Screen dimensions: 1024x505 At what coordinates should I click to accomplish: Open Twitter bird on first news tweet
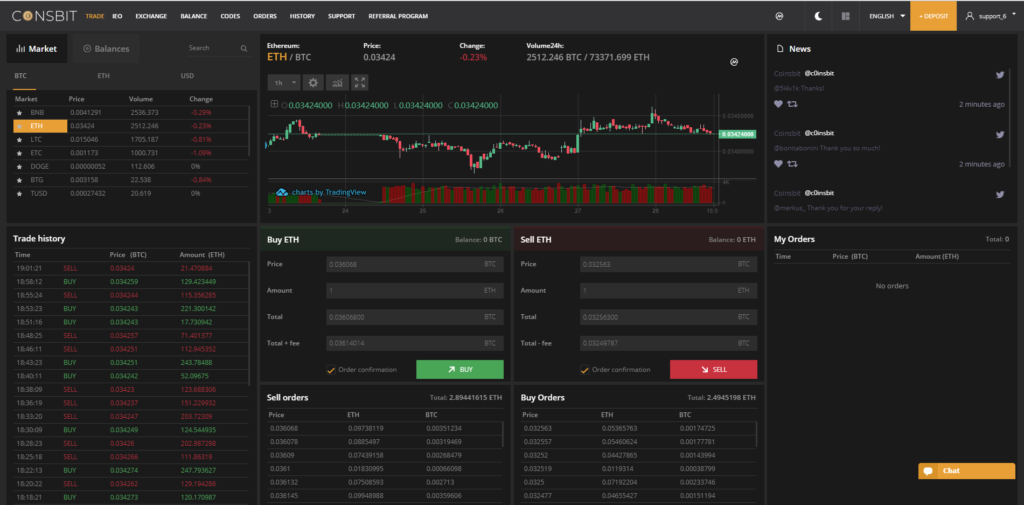click(x=999, y=74)
